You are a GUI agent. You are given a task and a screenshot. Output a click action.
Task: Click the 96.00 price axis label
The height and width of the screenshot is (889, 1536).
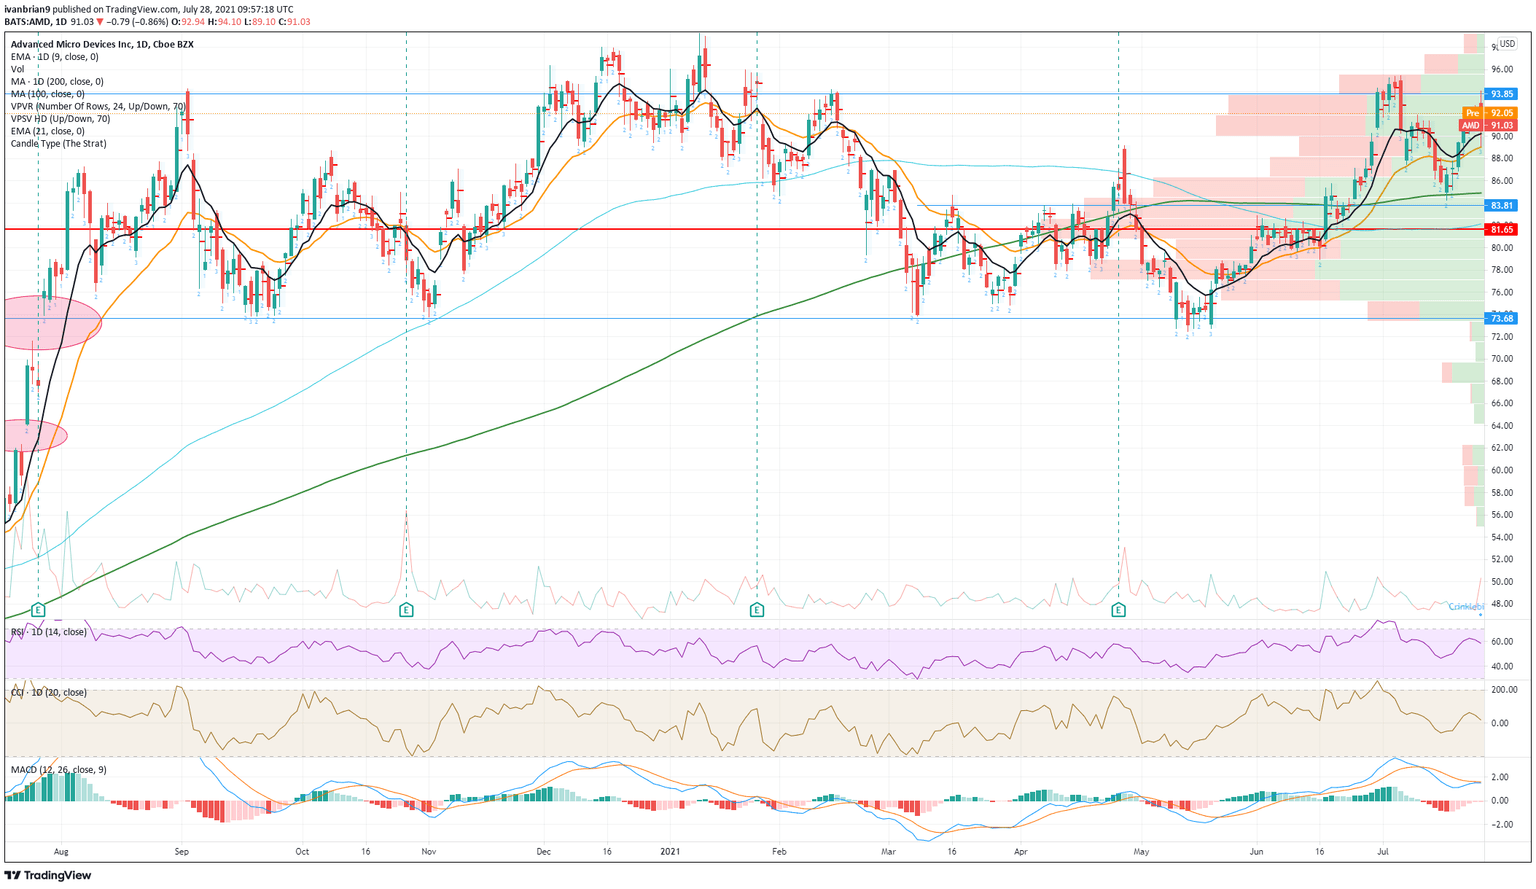click(1503, 70)
